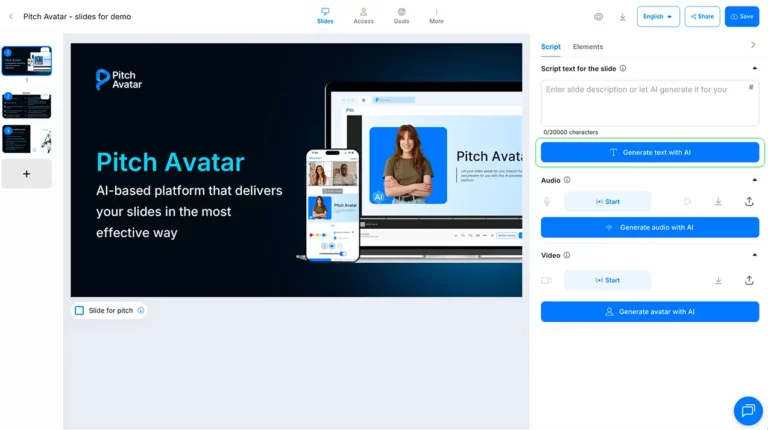
Task: Open the English language dropdown
Action: coord(658,17)
